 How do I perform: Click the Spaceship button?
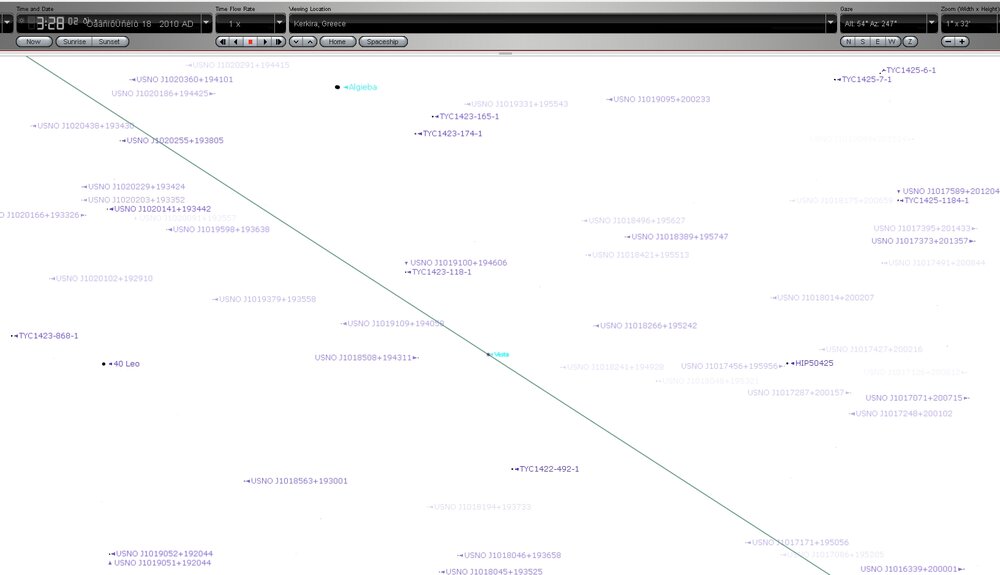click(x=383, y=42)
